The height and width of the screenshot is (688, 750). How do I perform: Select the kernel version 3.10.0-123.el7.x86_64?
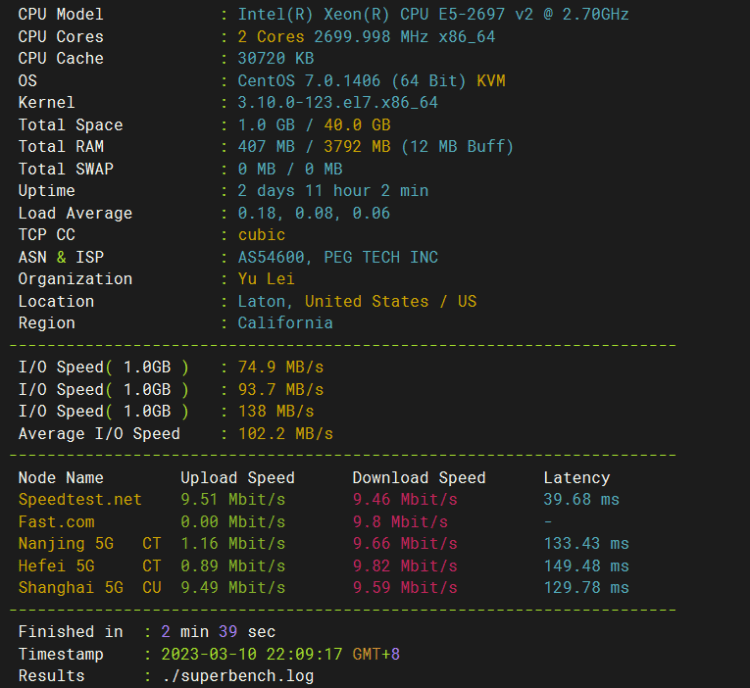(x=338, y=102)
